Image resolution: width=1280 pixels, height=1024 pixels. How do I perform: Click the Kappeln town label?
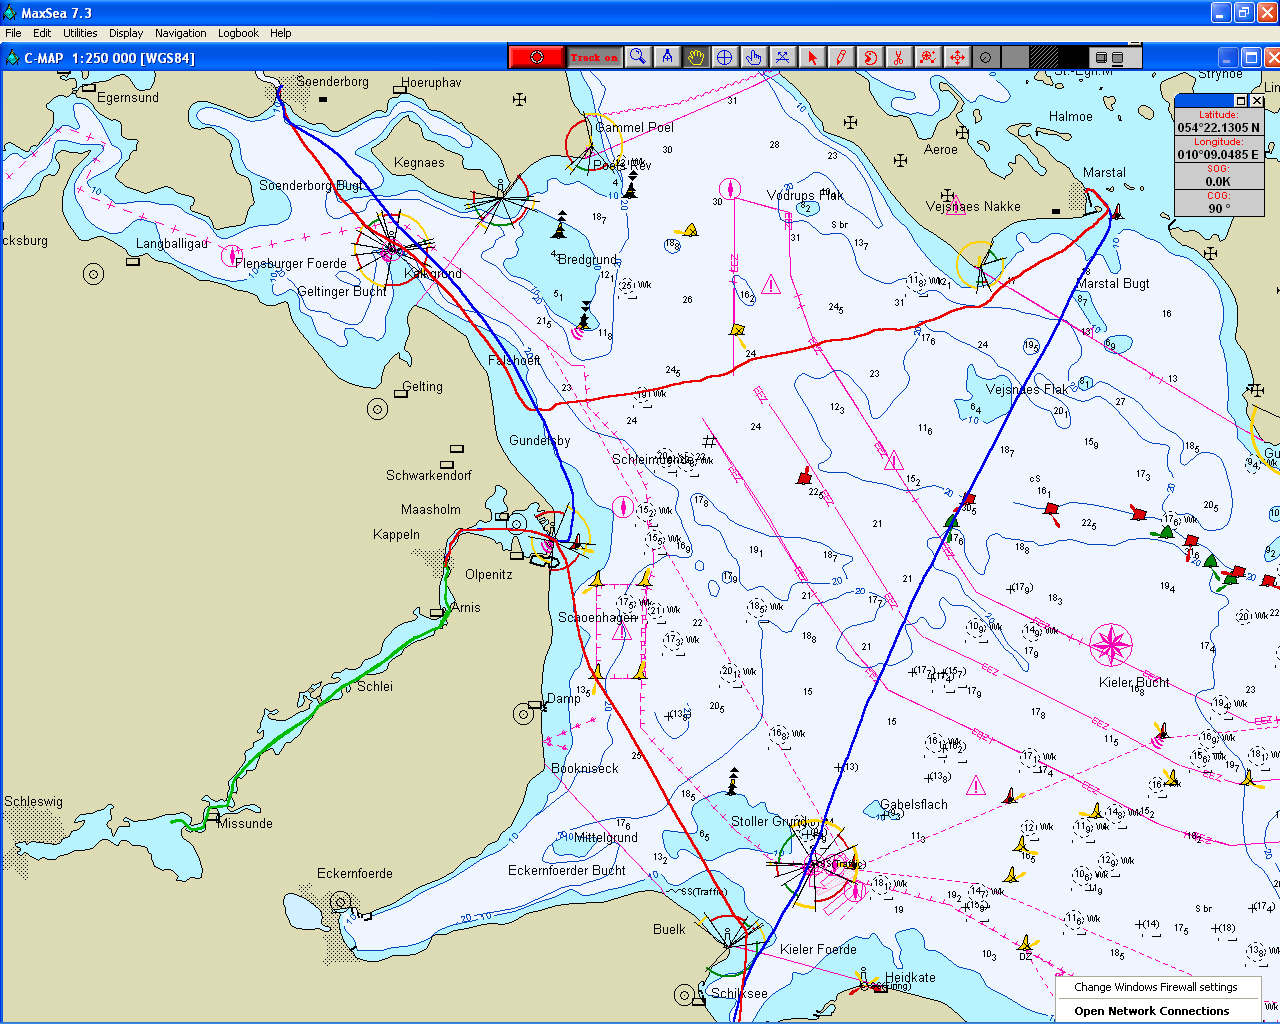point(396,534)
